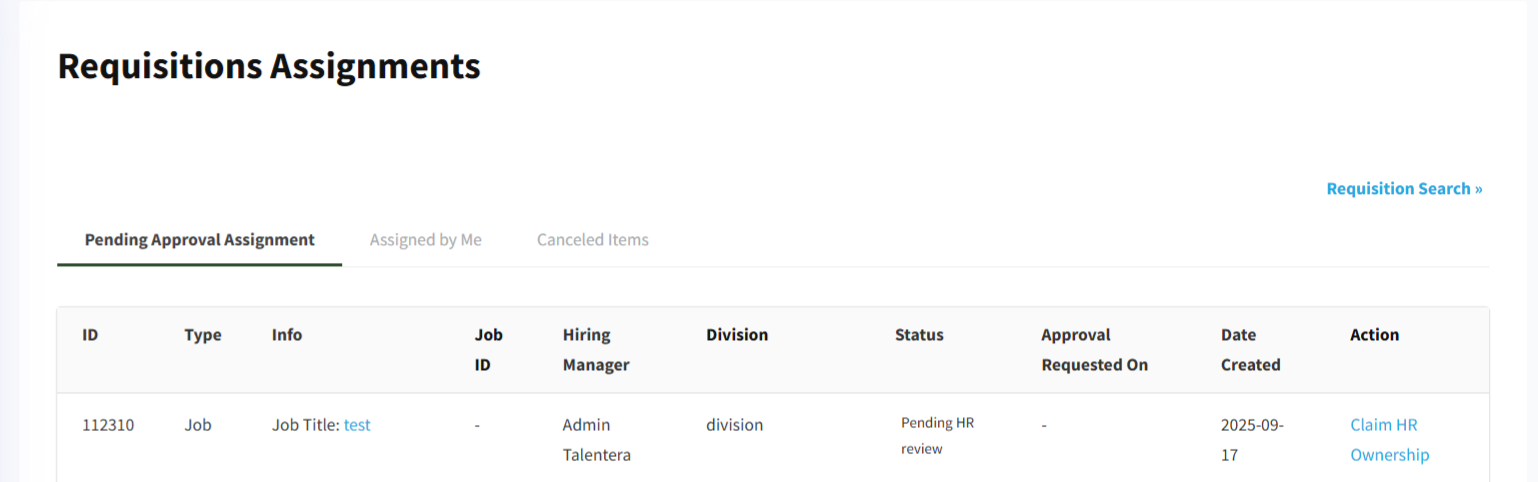Click the Pending HR review status
The width and height of the screenshot is (1538, 482).
(x=937, y=436)
